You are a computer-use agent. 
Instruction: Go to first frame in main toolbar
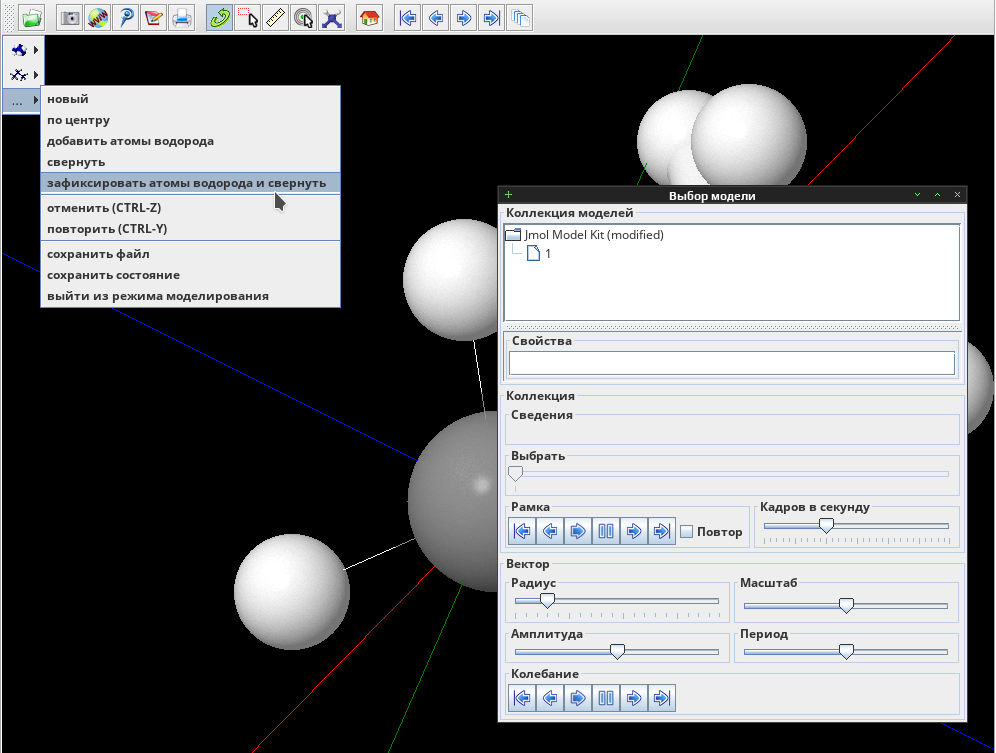click(x=408, y=18)
